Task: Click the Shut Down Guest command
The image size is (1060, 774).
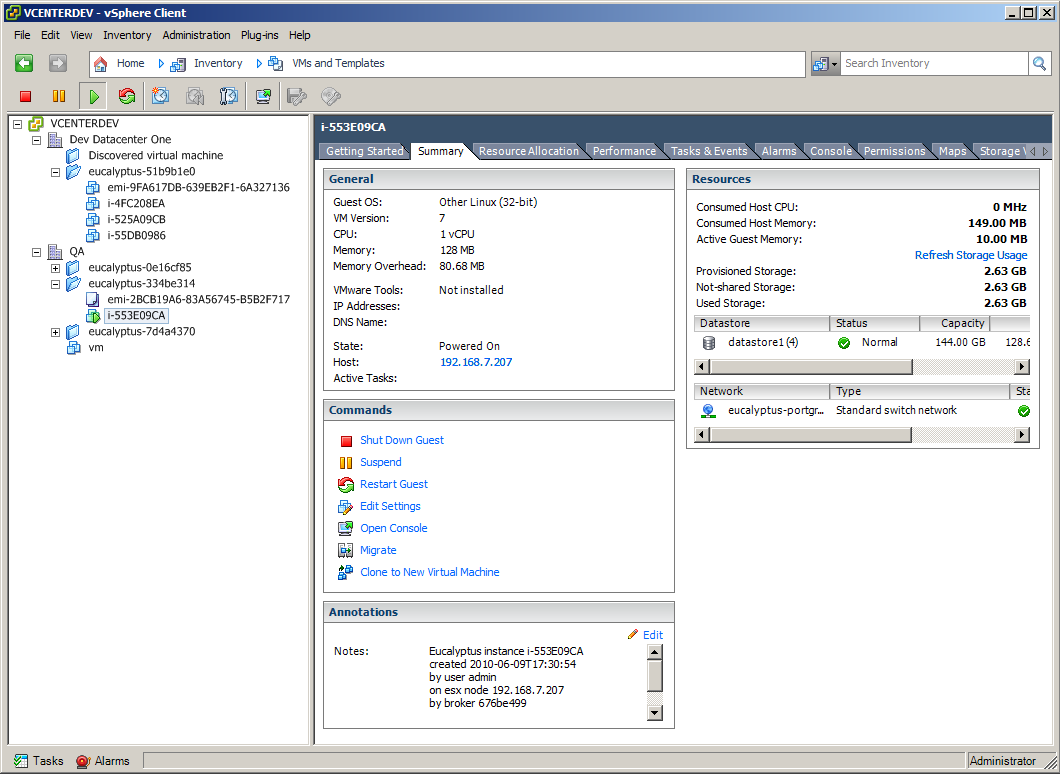Action: [x=401, y=440]
